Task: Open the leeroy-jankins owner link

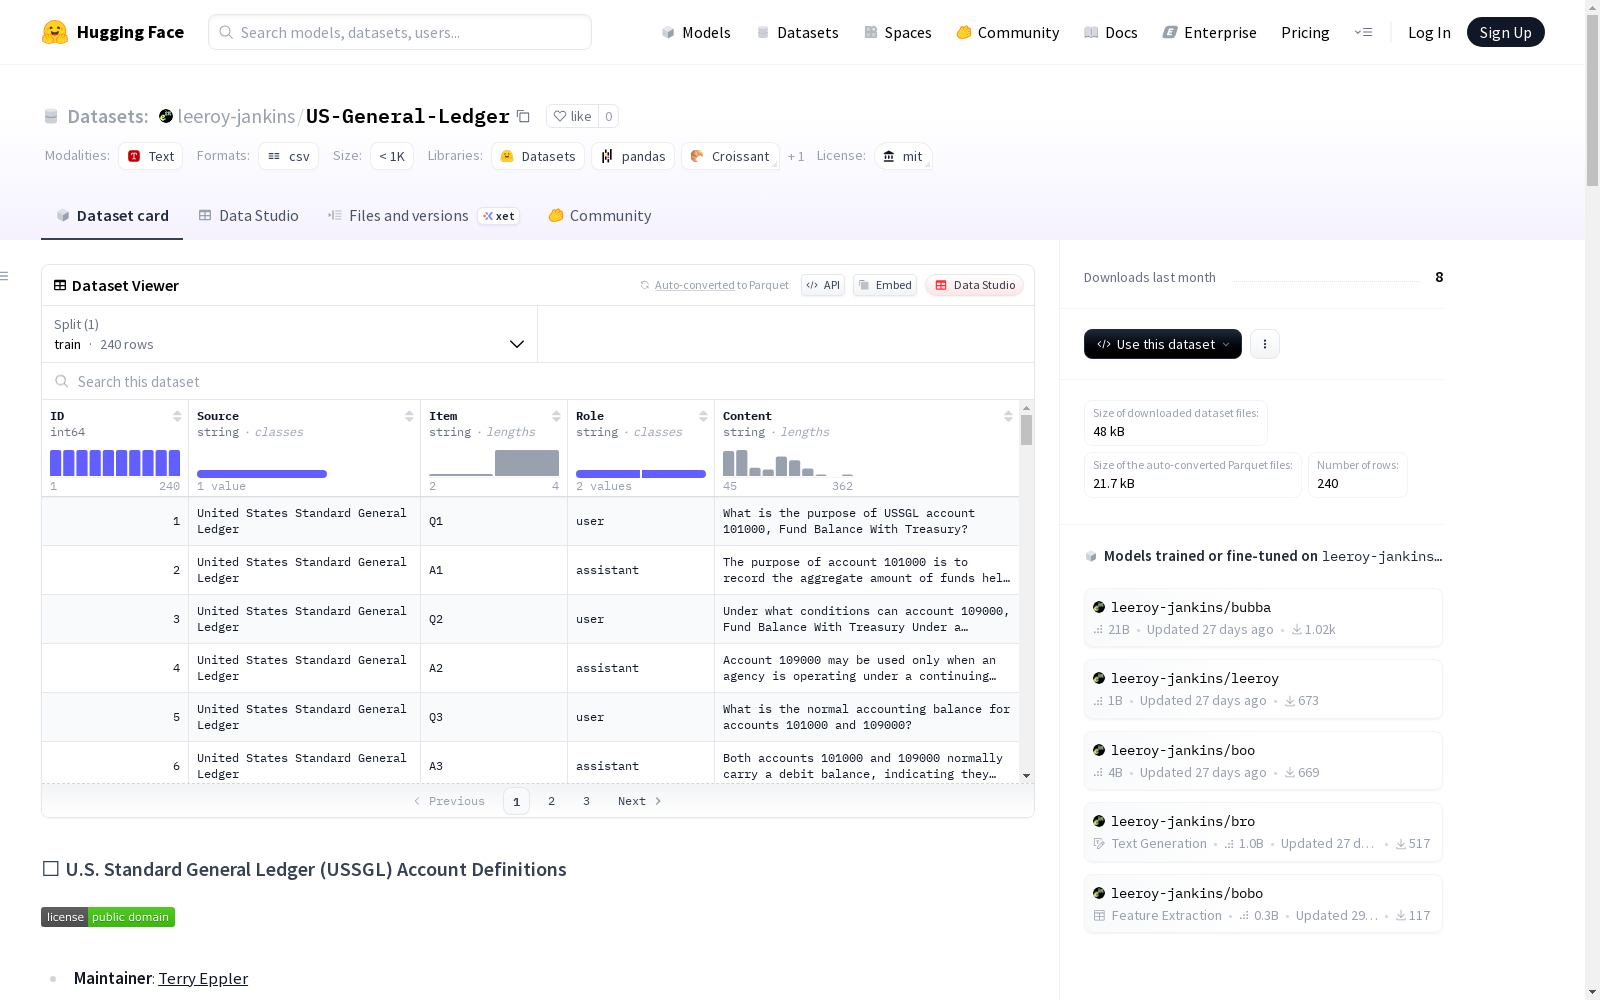Action: 236,116
